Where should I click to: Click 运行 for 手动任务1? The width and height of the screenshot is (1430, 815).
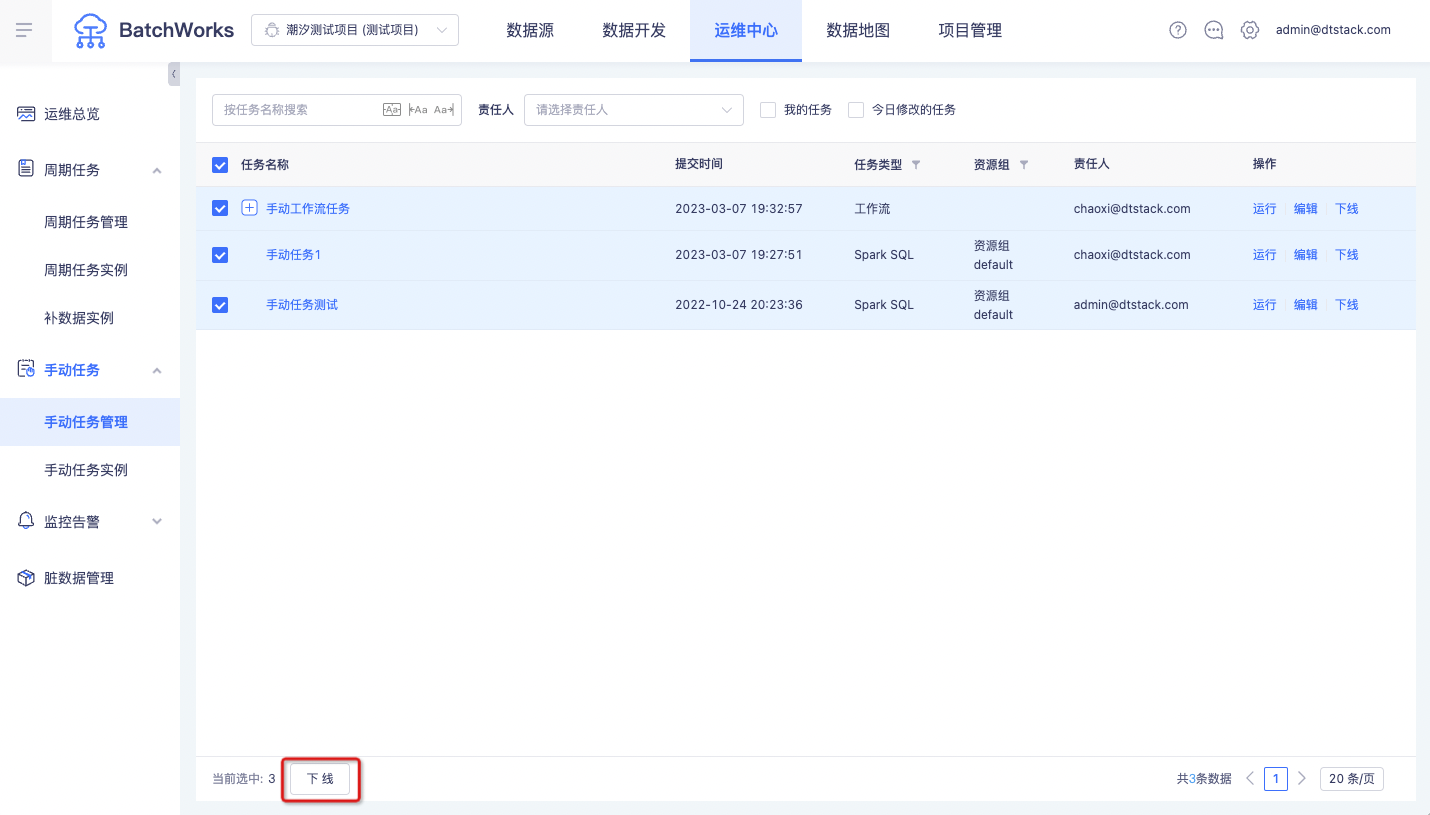pos(1265,255)
